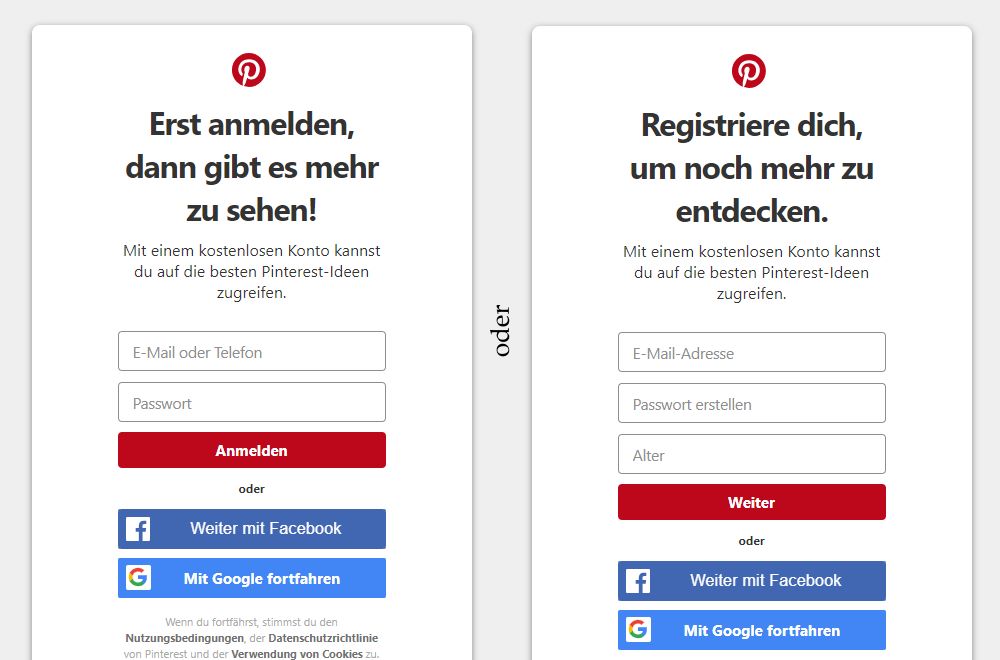Focus the Passwort field in login form
1000x660 pixels.
pyautogui.click(x=252, y=402)
